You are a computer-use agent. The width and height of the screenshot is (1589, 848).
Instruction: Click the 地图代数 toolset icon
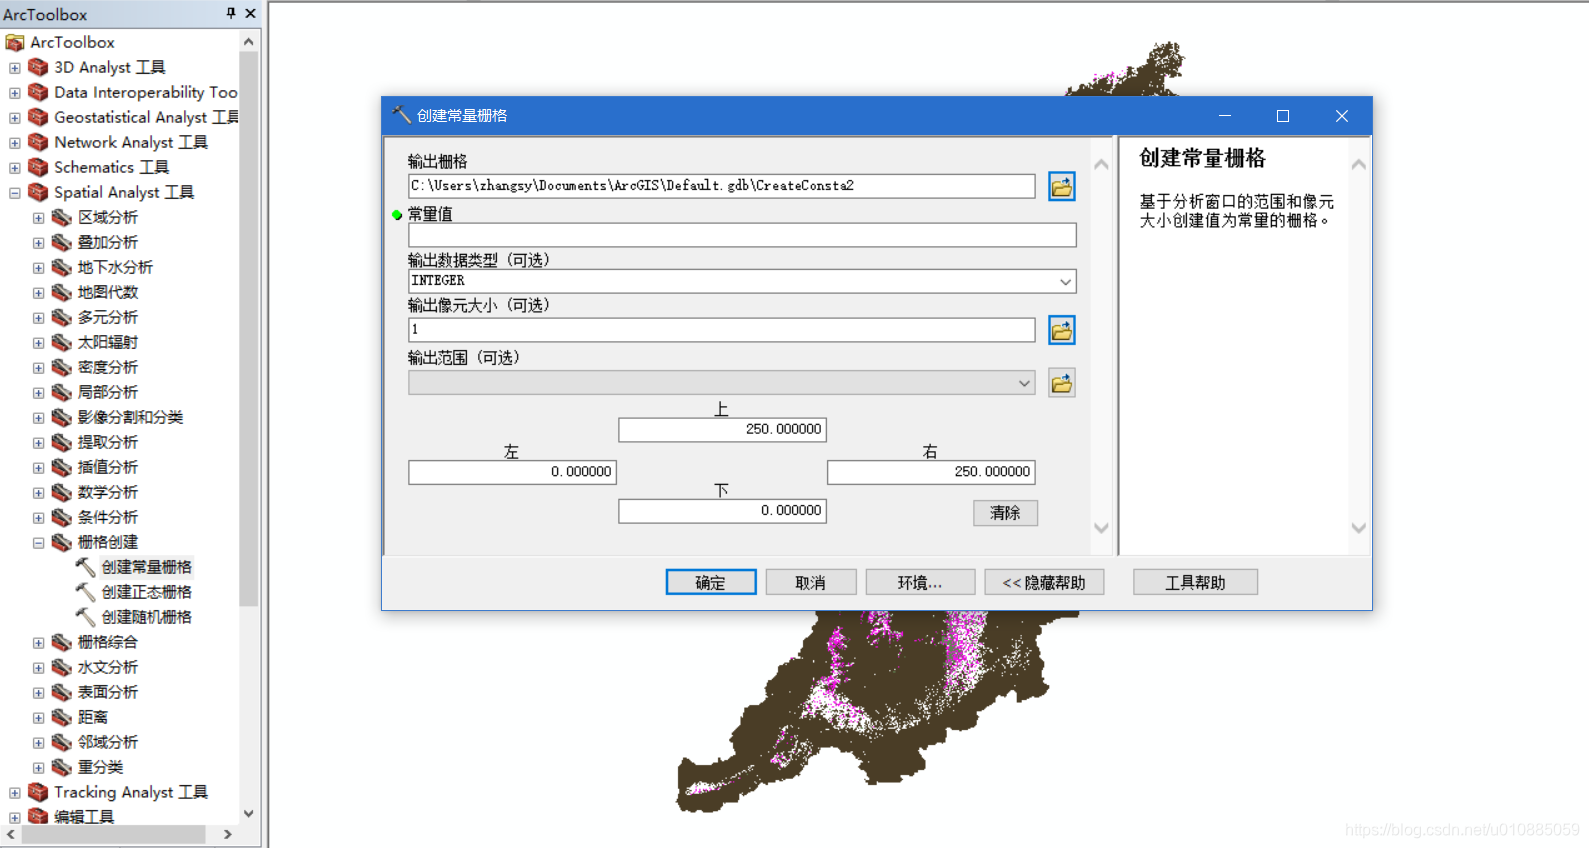62,292
